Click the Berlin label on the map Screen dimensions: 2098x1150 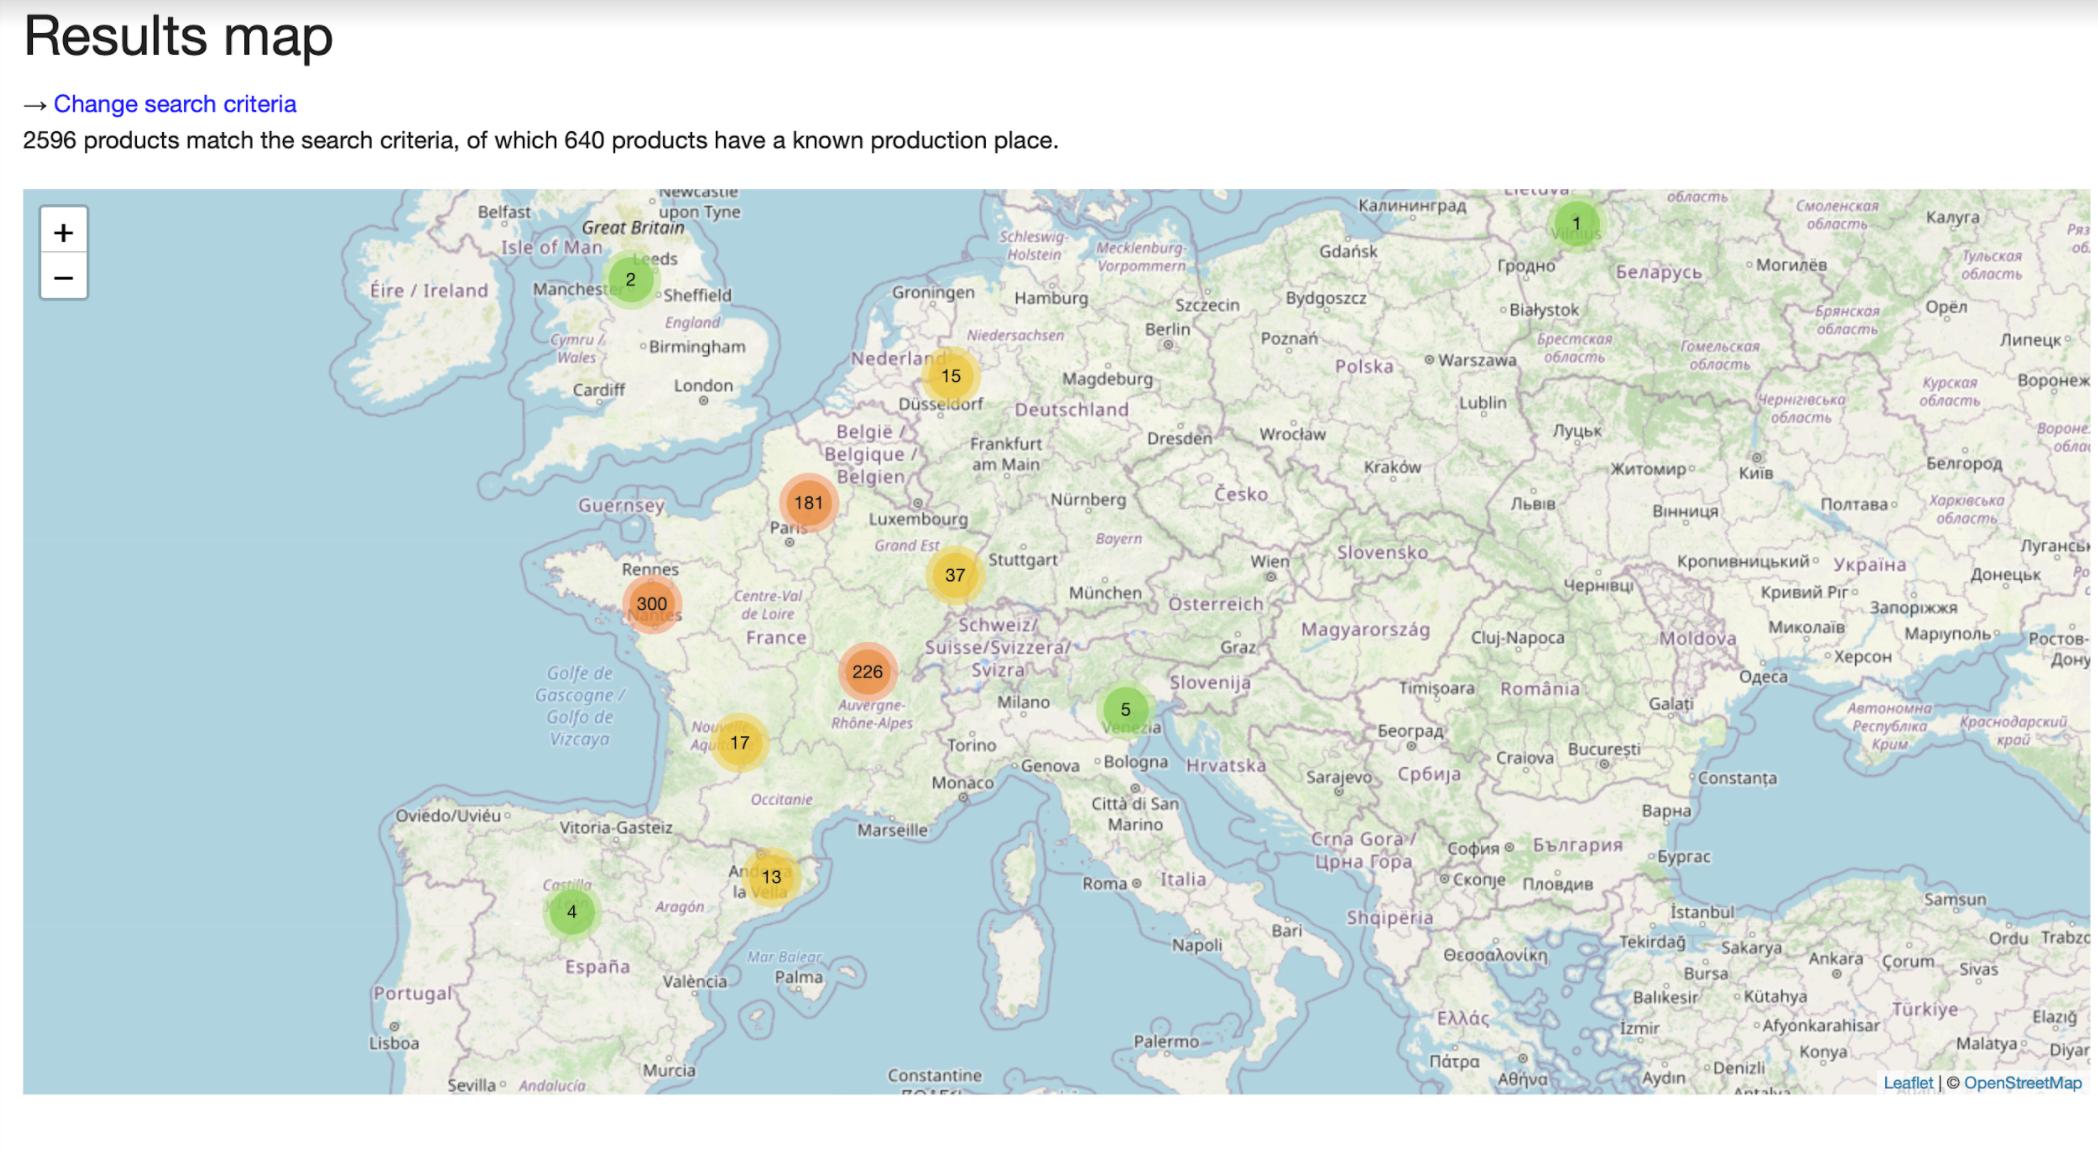tap(1167, 329)
